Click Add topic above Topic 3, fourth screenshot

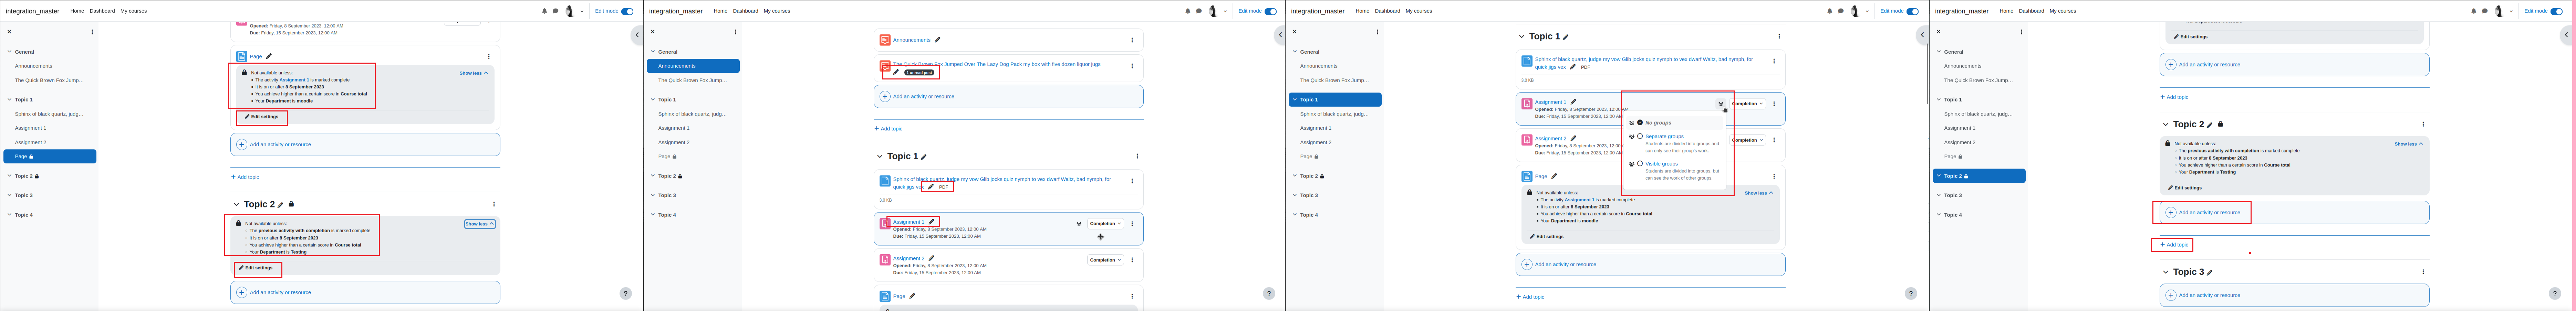point(2174,245)
